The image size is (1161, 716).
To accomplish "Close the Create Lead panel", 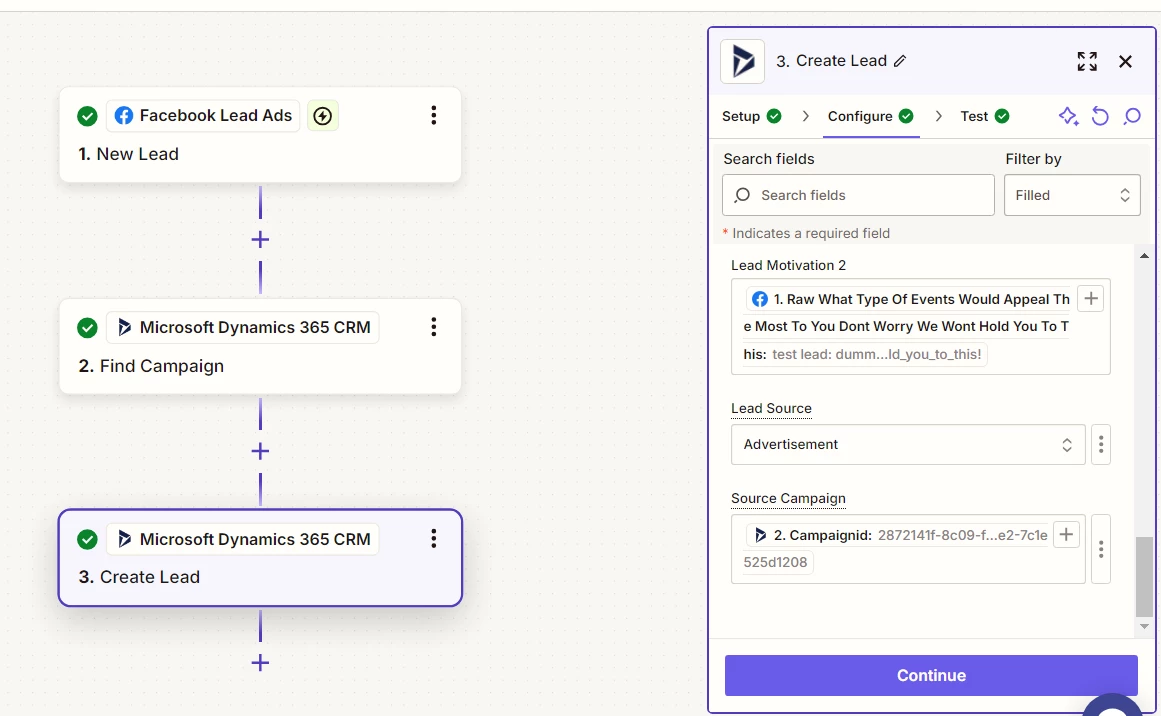I will click(1125, 61).
